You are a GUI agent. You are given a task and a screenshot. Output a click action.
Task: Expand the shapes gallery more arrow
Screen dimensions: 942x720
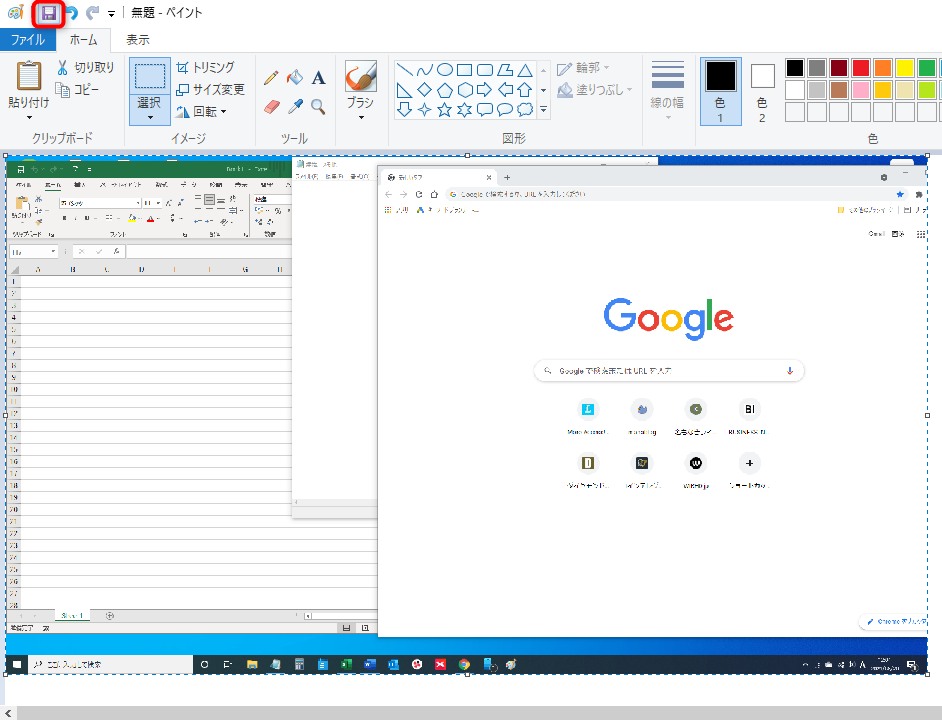tap(544, 109)
